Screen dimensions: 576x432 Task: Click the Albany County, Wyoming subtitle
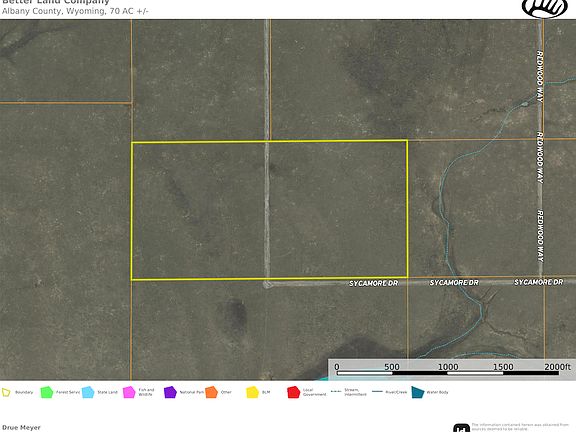(75, 11)
